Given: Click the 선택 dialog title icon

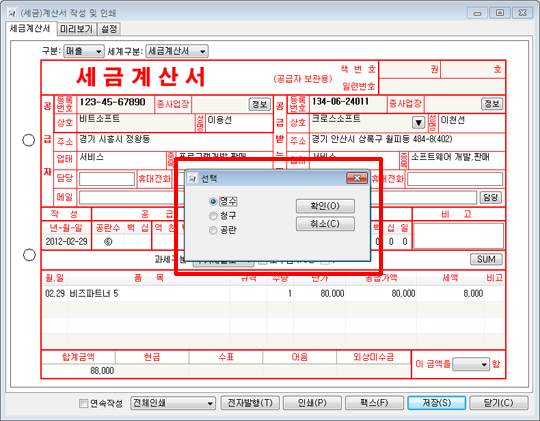Looking at the screenshot, I should click(193, 178).
